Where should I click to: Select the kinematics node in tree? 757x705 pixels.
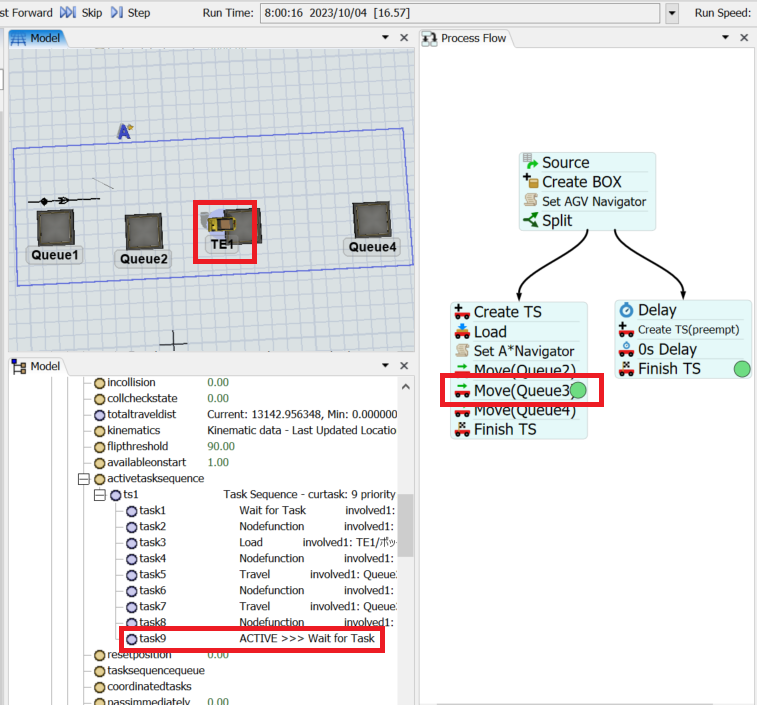pyautogui.click(x=134, y=431)
